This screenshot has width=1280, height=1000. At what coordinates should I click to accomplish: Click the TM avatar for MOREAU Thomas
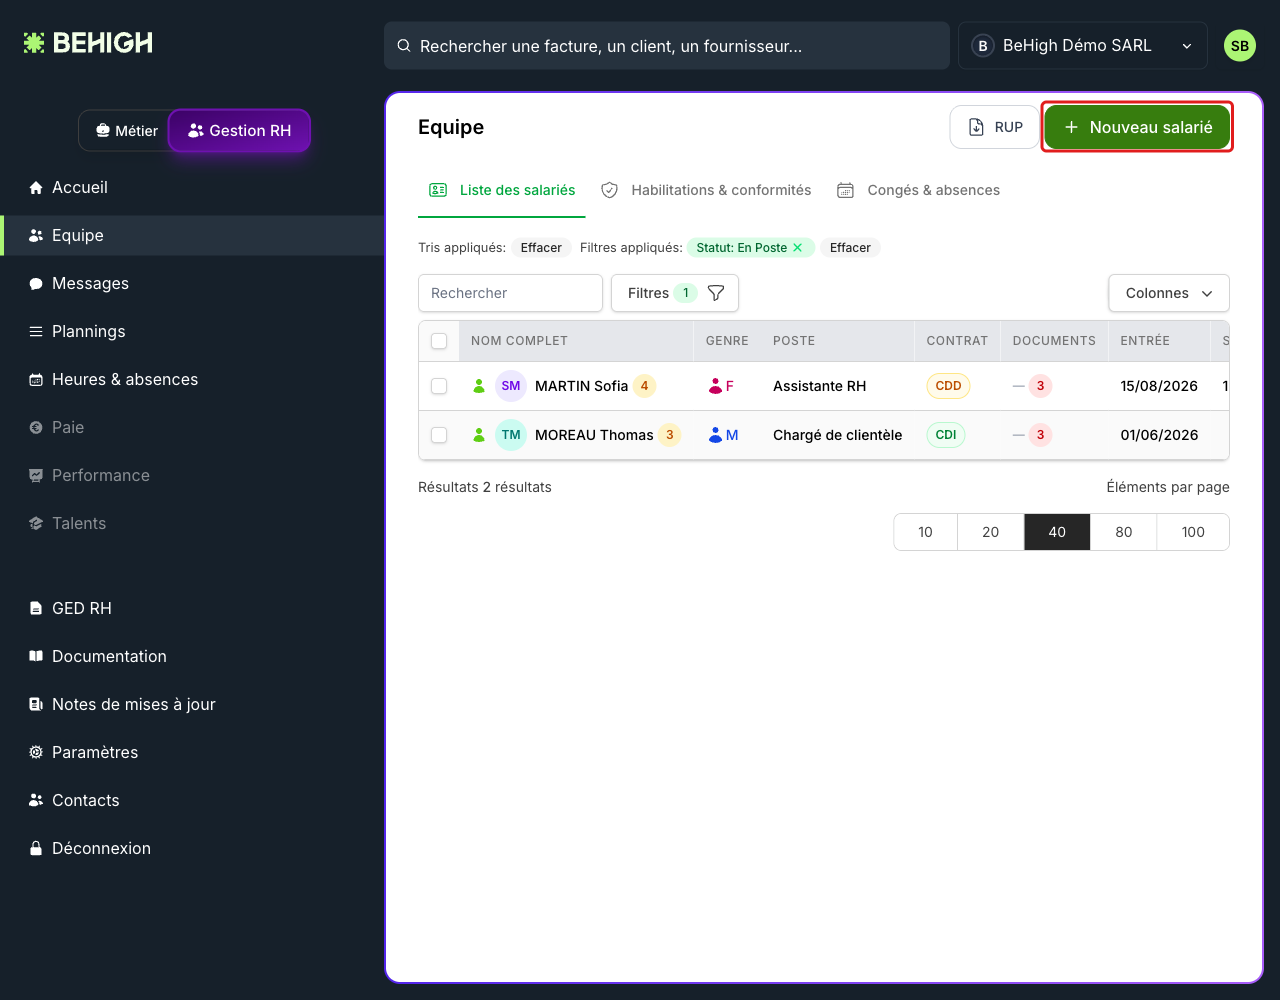[511, 435]
